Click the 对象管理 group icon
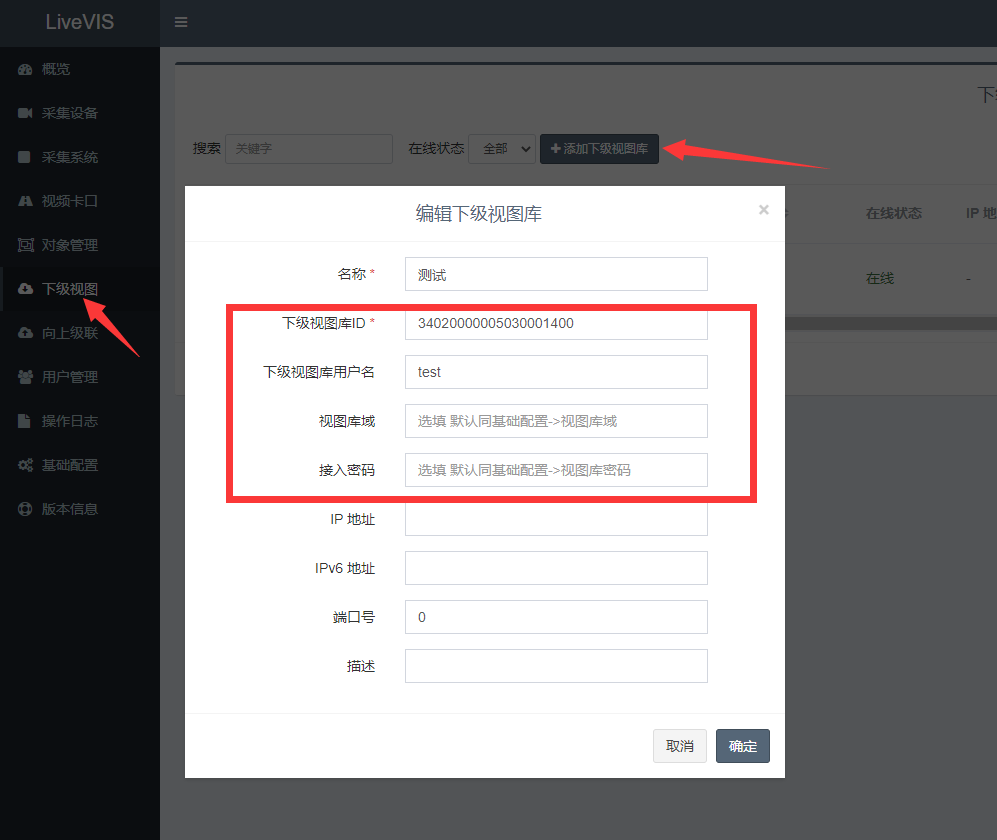997x840 pixels. tap(25, 245)
